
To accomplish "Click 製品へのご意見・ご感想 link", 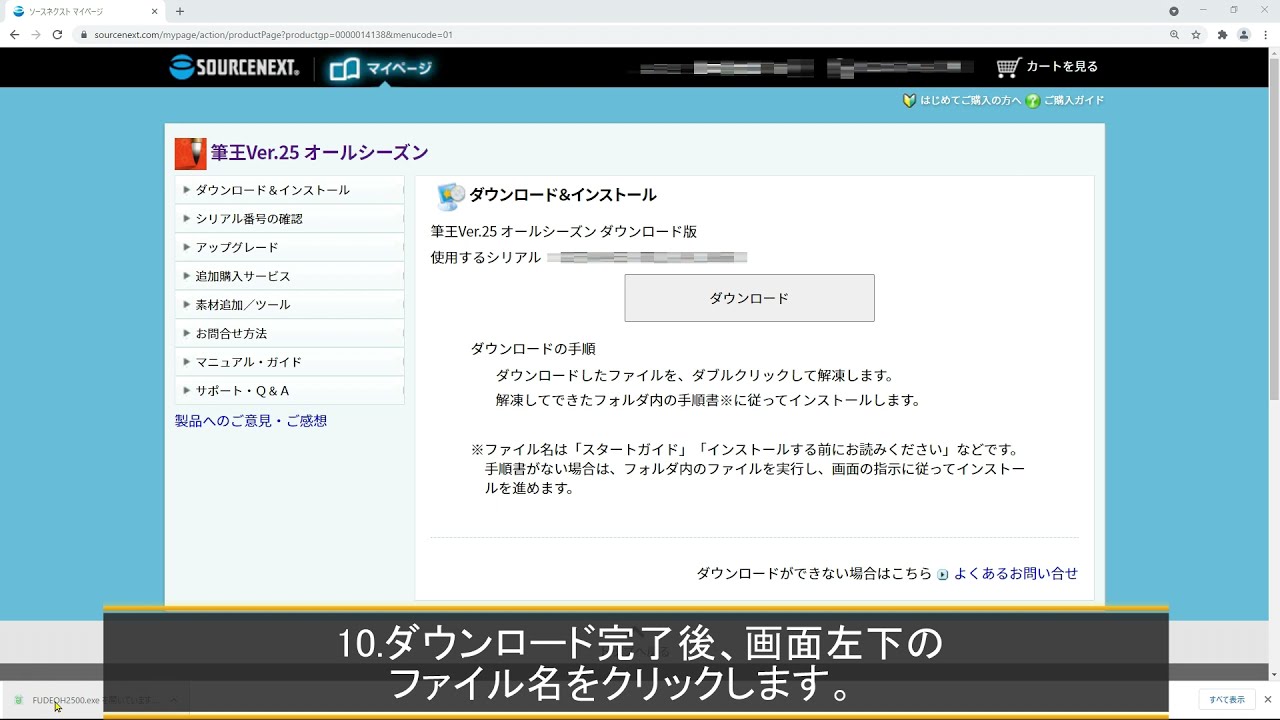I will pyautogui.click(x=251, y=421).
